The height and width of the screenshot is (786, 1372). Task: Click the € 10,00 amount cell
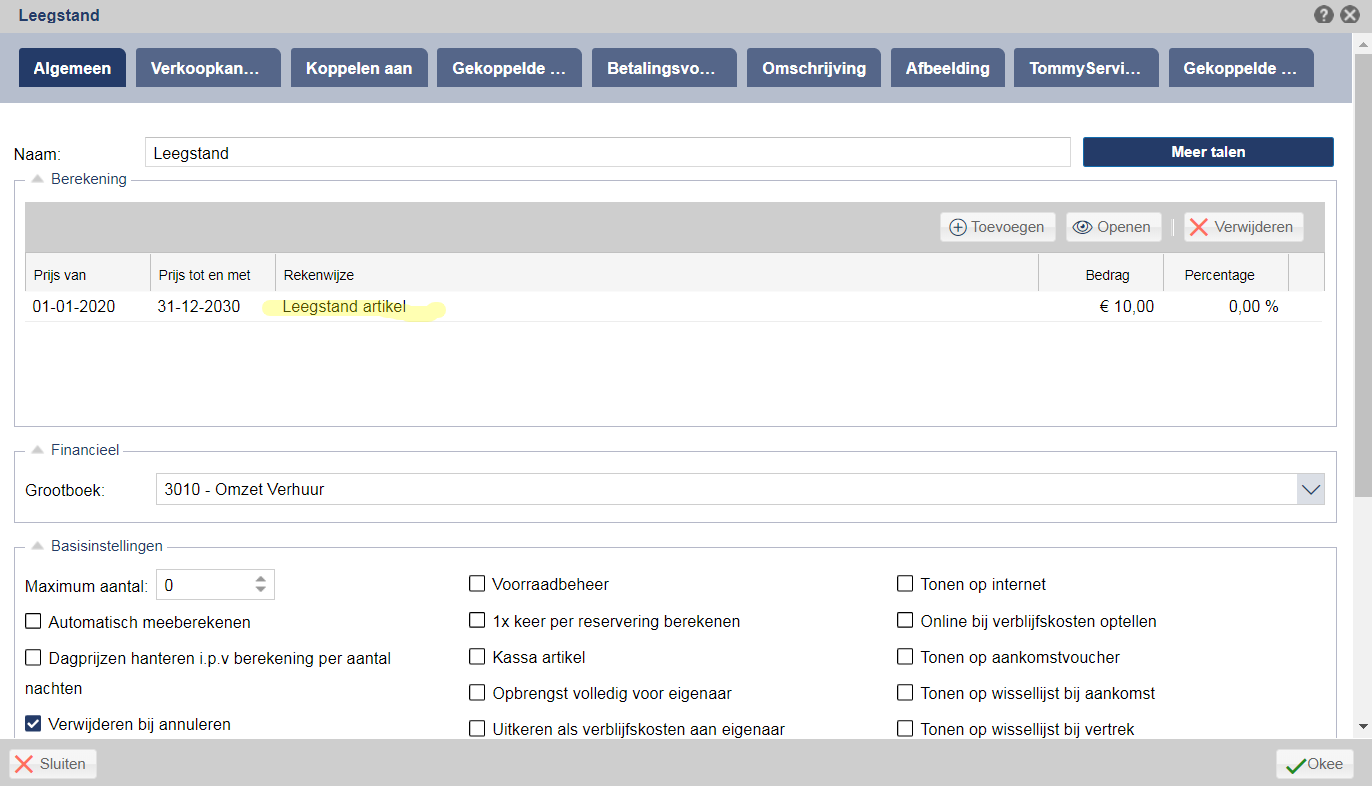(1126, 307)
